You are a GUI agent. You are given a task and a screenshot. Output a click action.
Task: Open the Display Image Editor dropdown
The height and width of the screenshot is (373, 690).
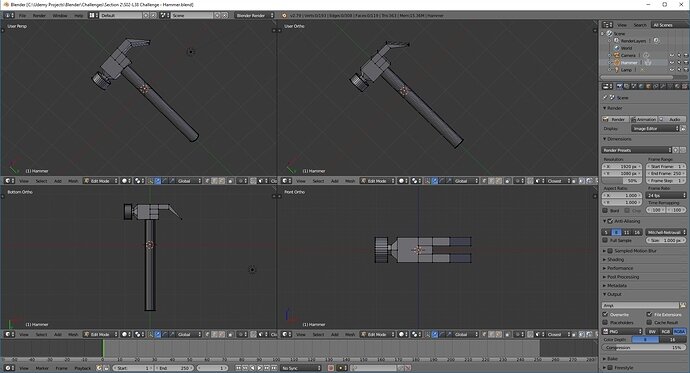tap(656, 128)
